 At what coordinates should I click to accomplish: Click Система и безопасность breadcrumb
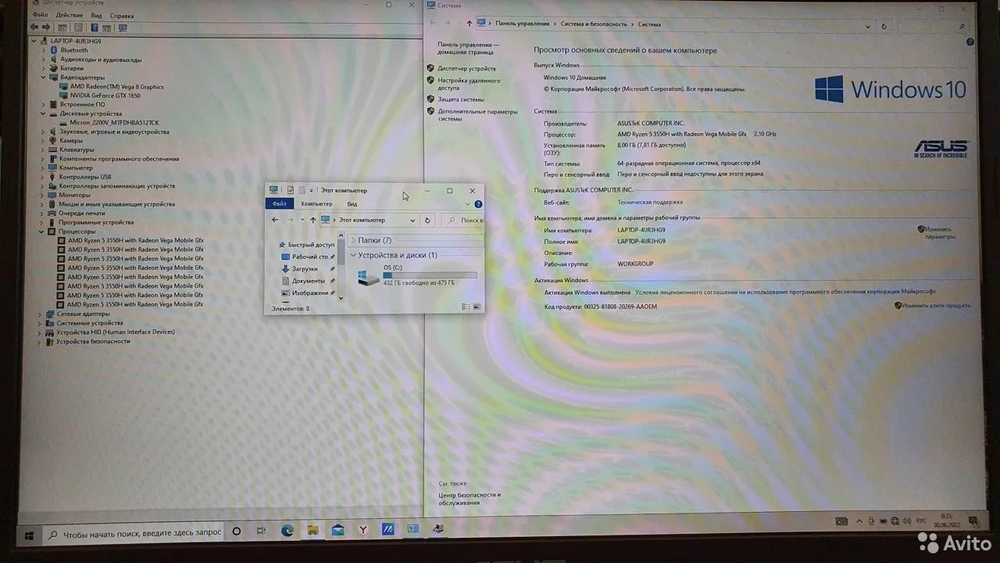coord(593,24)
